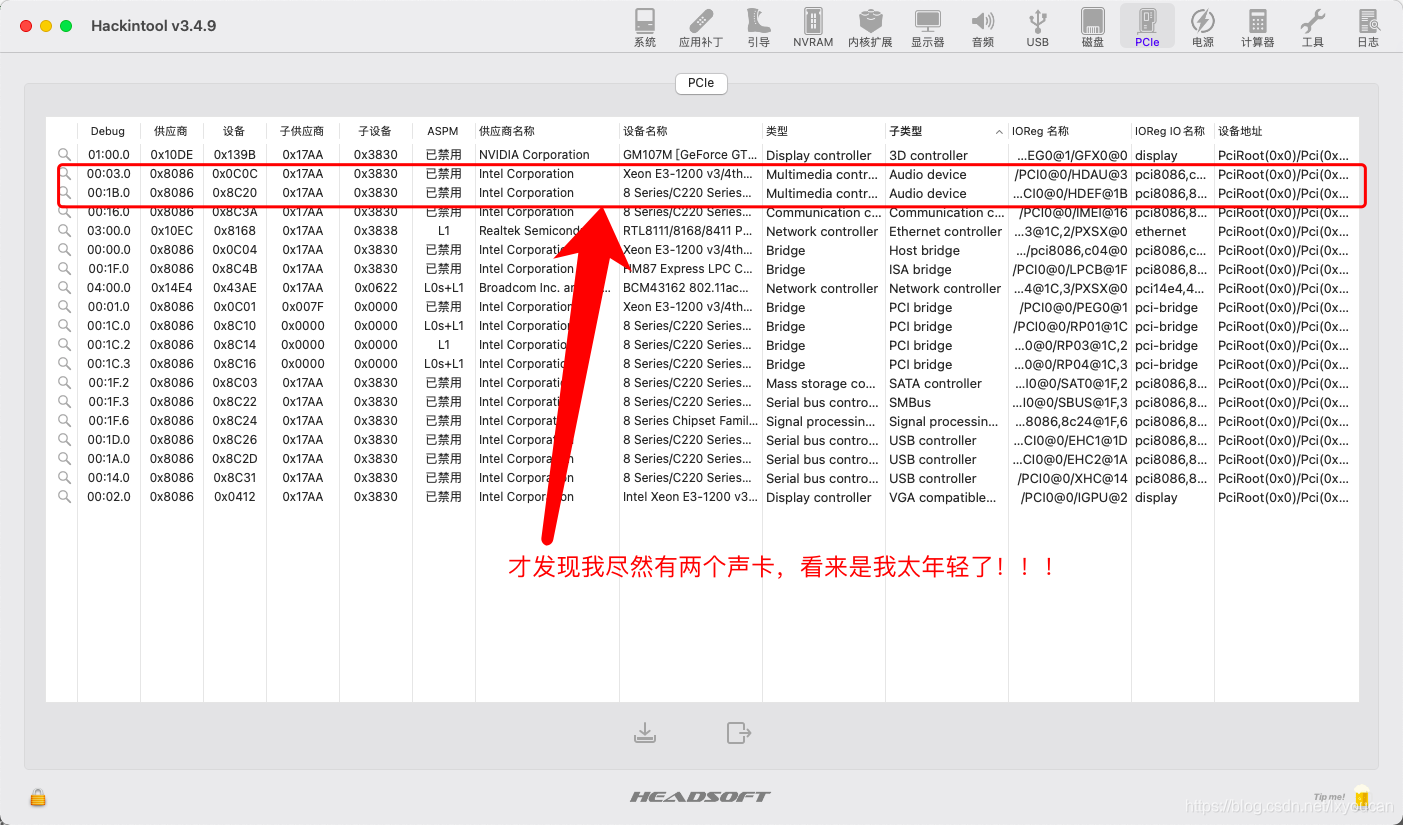Click the PCIe segment tab label
Screen dimensions: 1403x825
(701, 83)
